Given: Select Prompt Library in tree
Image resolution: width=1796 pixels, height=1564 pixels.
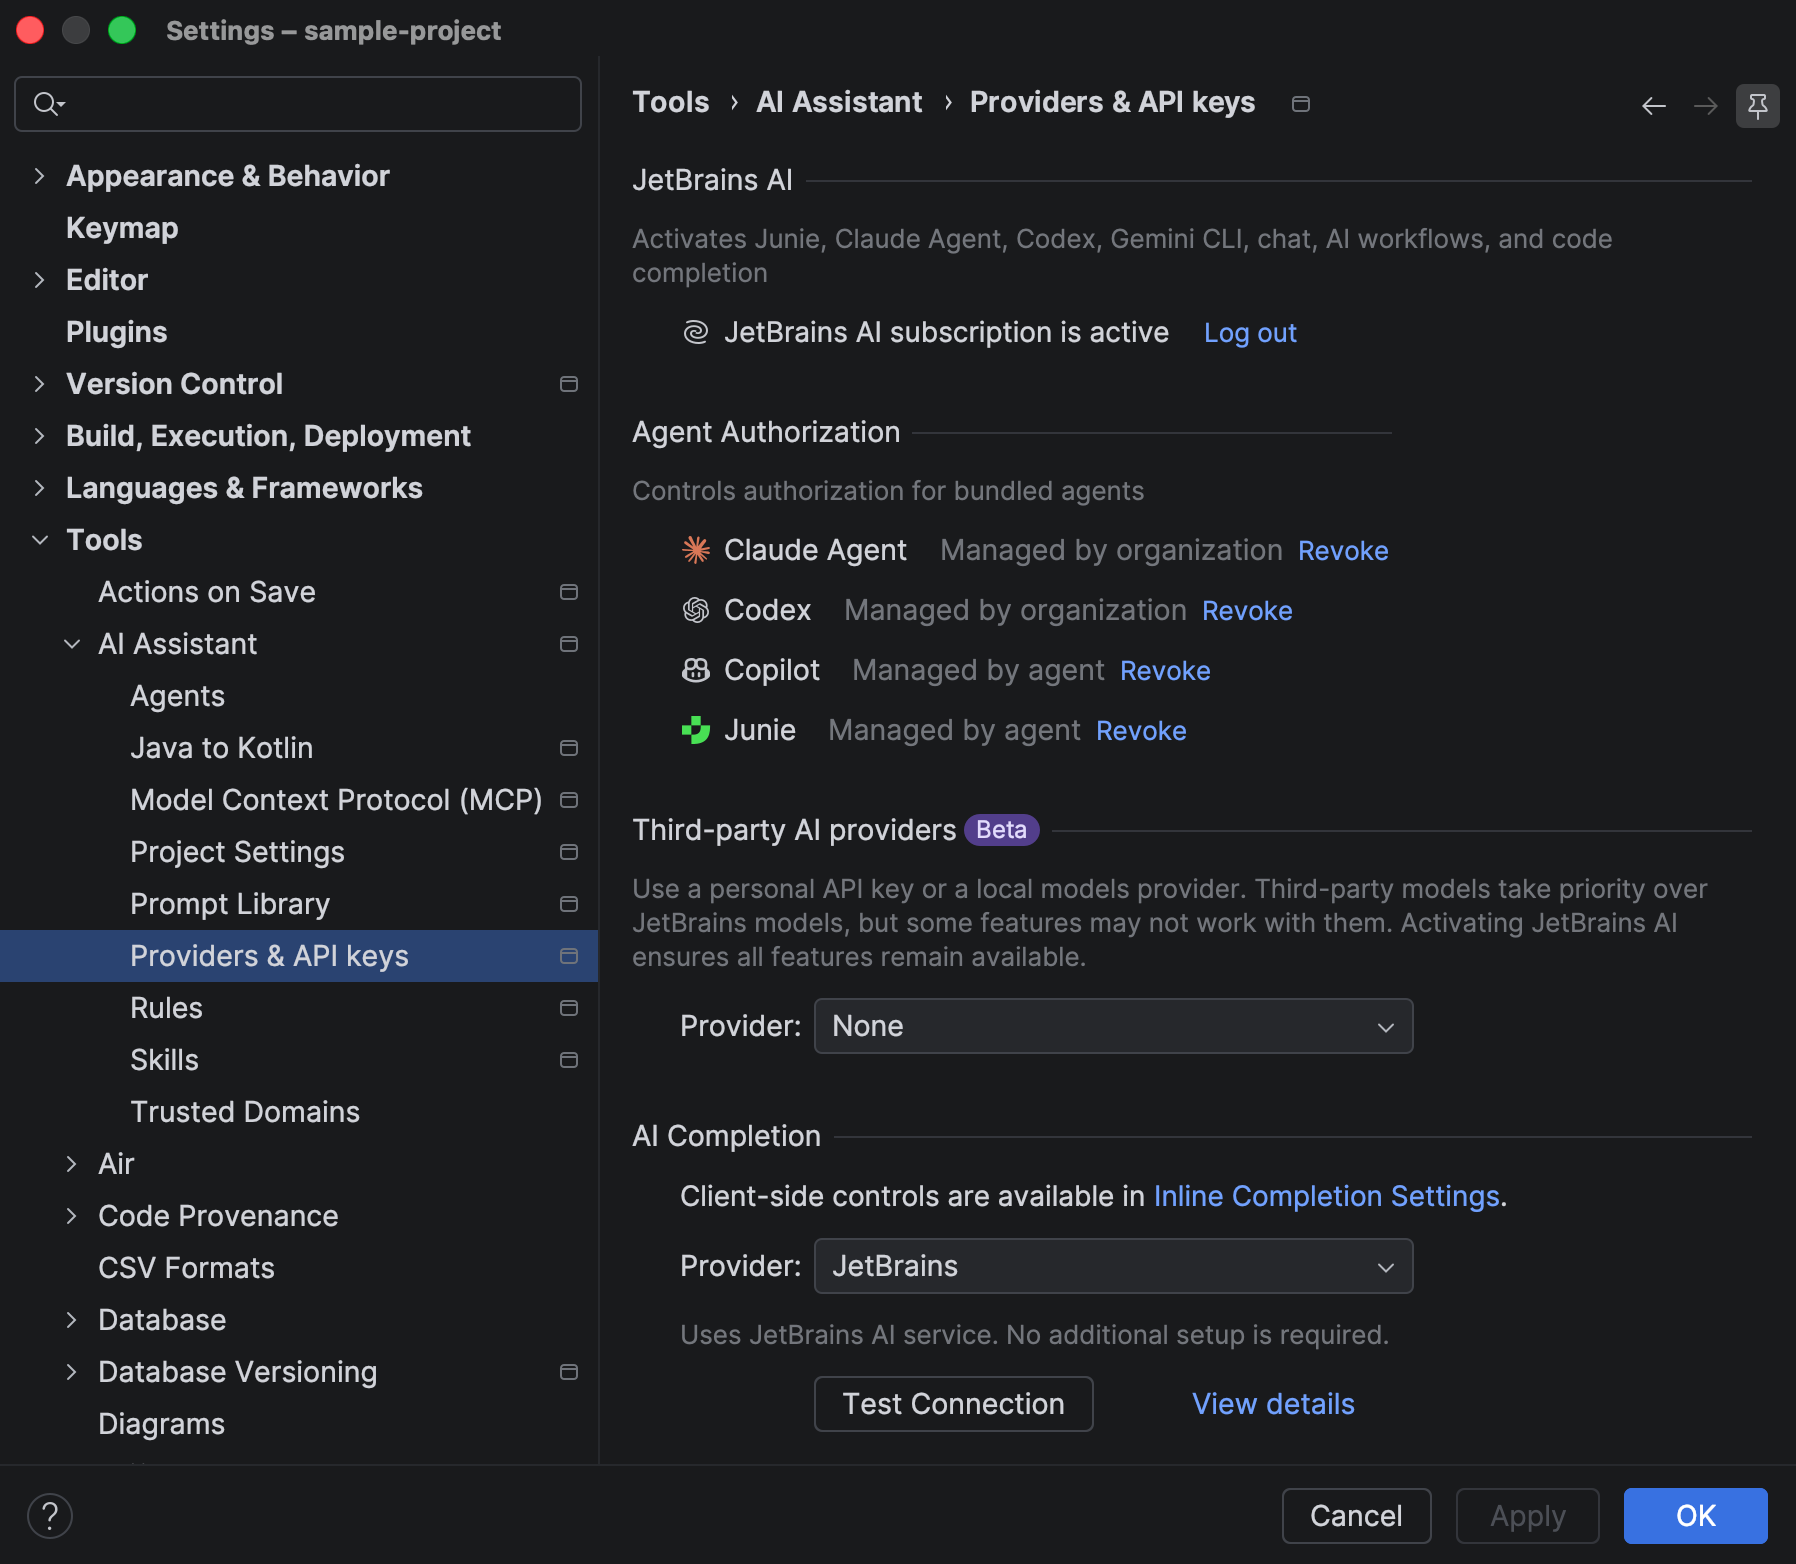Looking at the screenshot, I should pyautogui.click(x=230, y=904).
